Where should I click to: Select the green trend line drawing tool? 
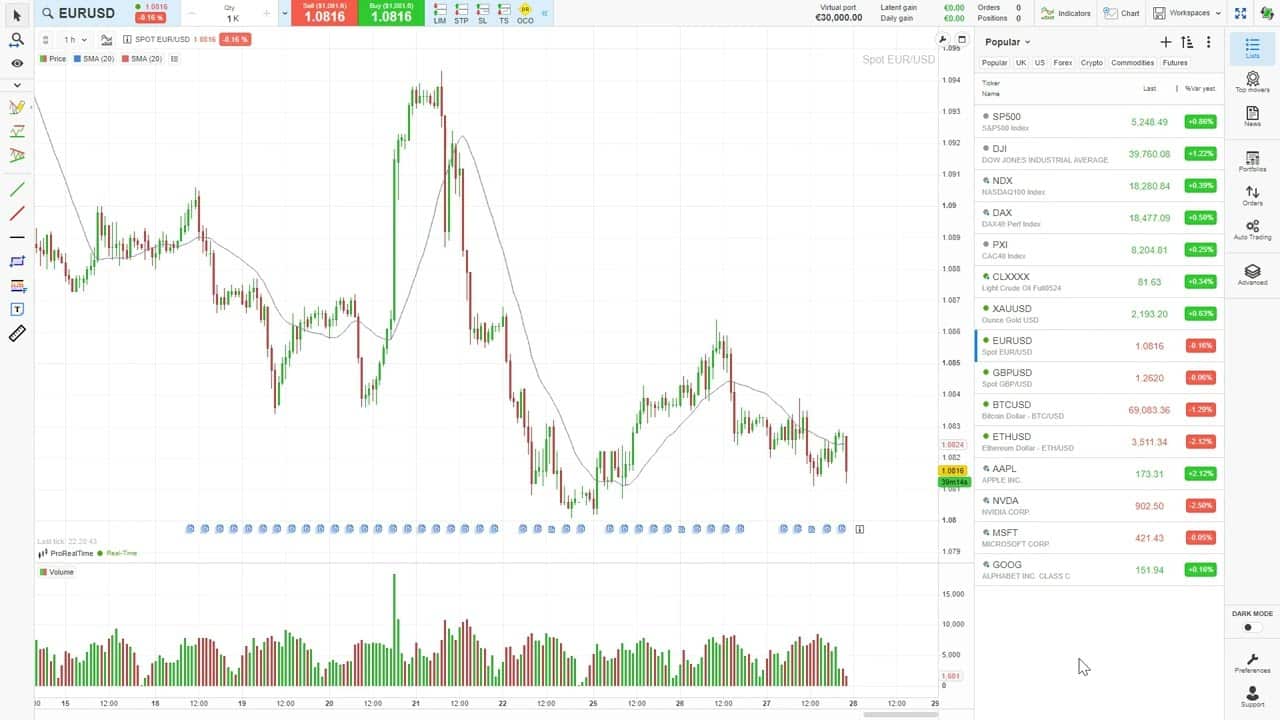click(17, 189)
